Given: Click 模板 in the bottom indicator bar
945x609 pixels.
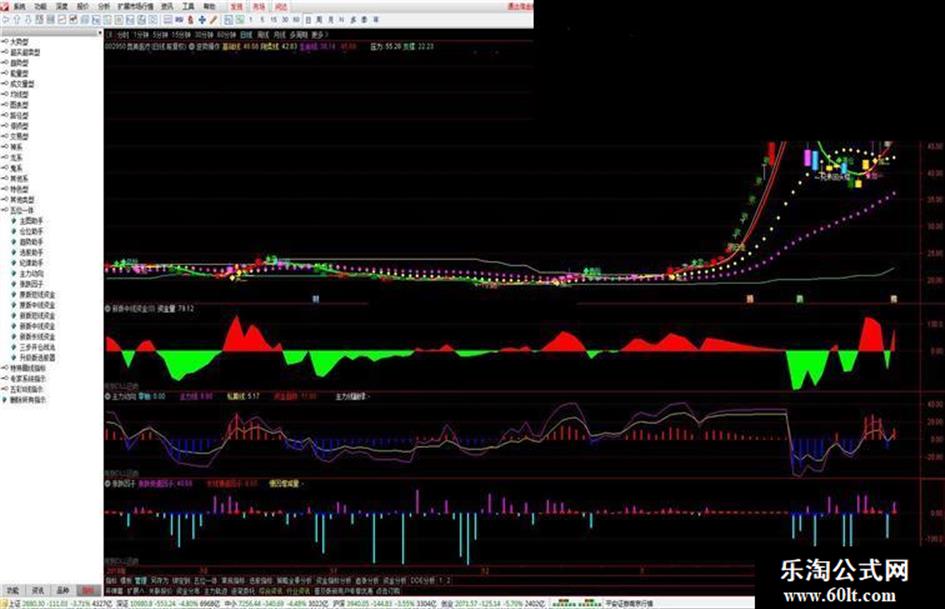Looking at the screenshot, I should (126, 581).
